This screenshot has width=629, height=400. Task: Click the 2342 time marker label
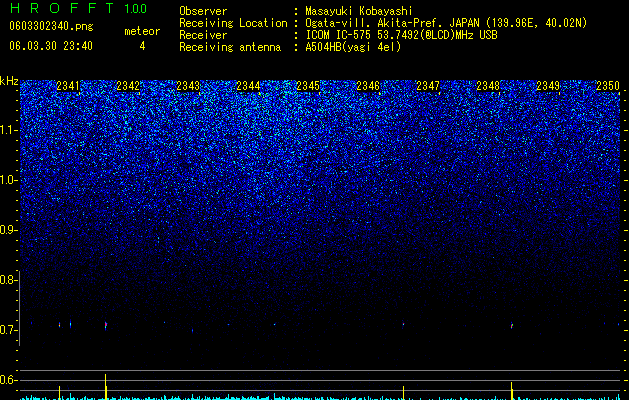click(128, 86)
